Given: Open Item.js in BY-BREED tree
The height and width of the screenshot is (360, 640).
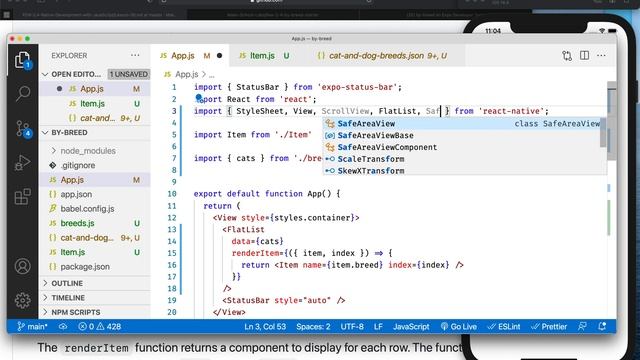Looking at the screenshot, I should coord(95,252).
